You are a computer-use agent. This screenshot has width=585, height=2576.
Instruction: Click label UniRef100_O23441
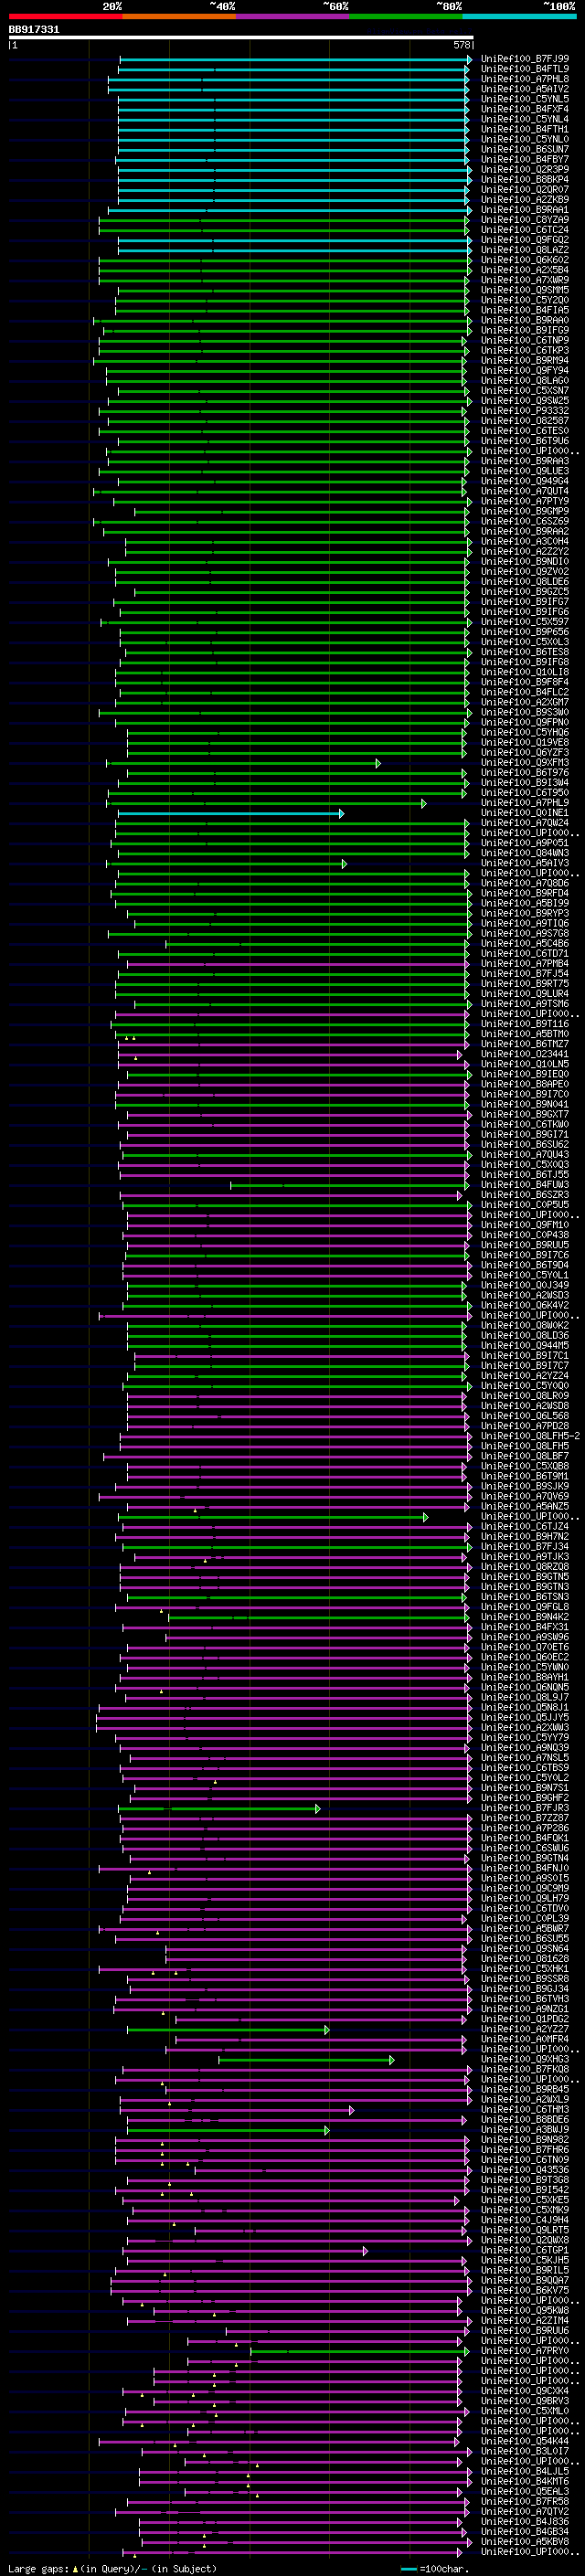click(x=525, y=1054)
